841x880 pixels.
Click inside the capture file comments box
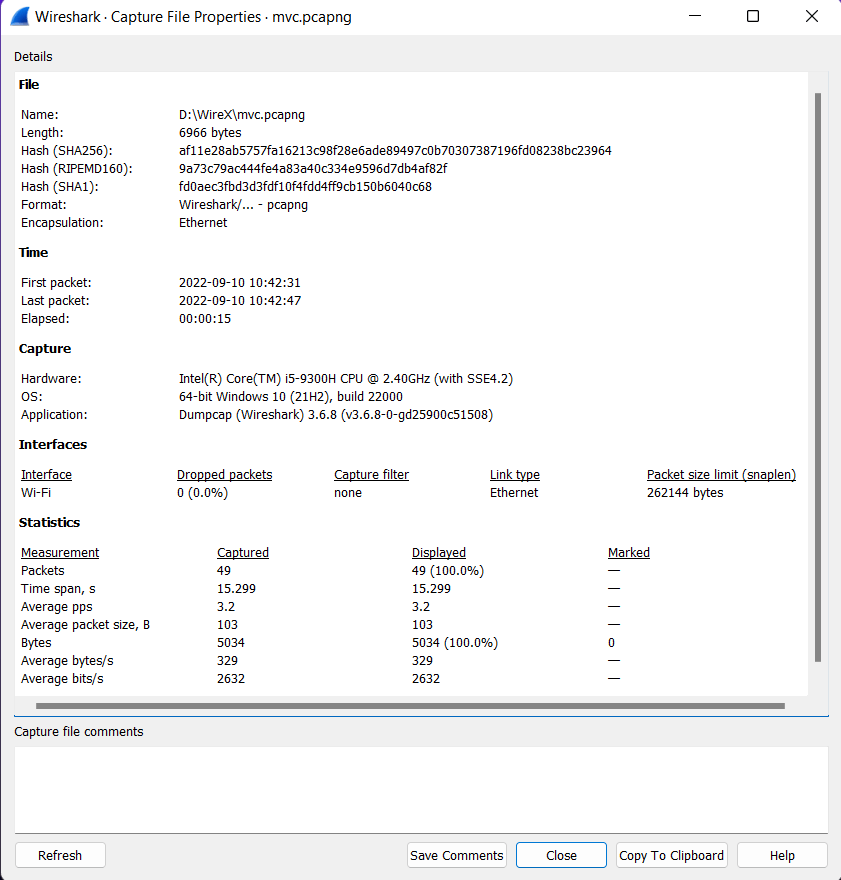tap(421, 790)
